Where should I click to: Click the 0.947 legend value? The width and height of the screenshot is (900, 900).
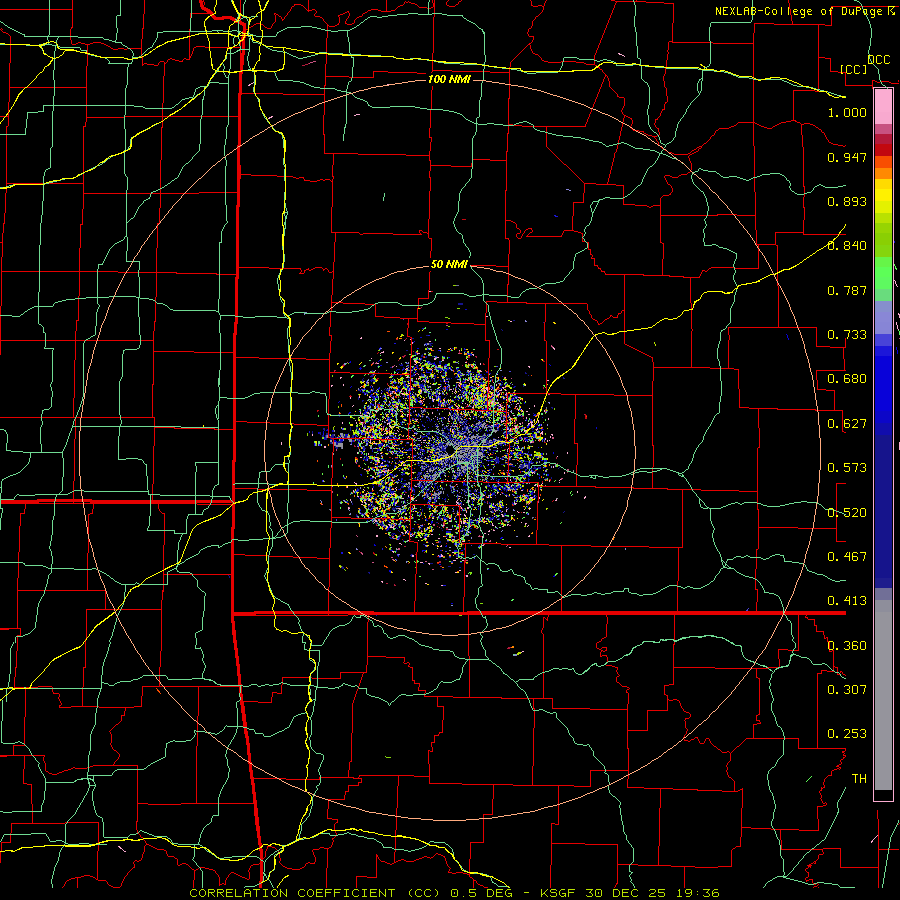coord(847,157)
